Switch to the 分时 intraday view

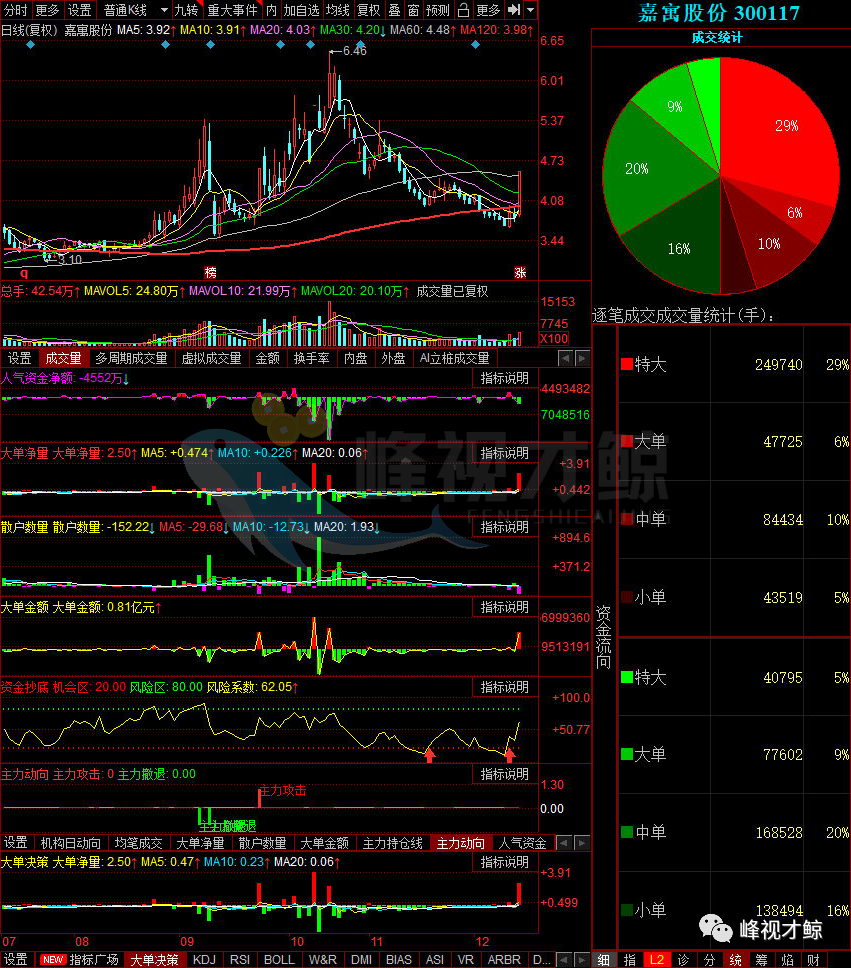click(15, 10)
